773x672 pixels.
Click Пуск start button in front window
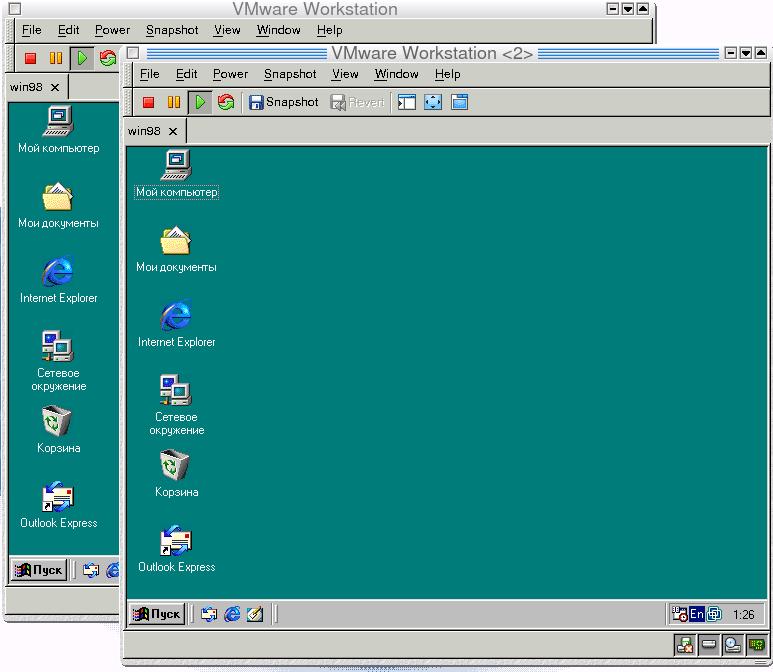(157, 614)
